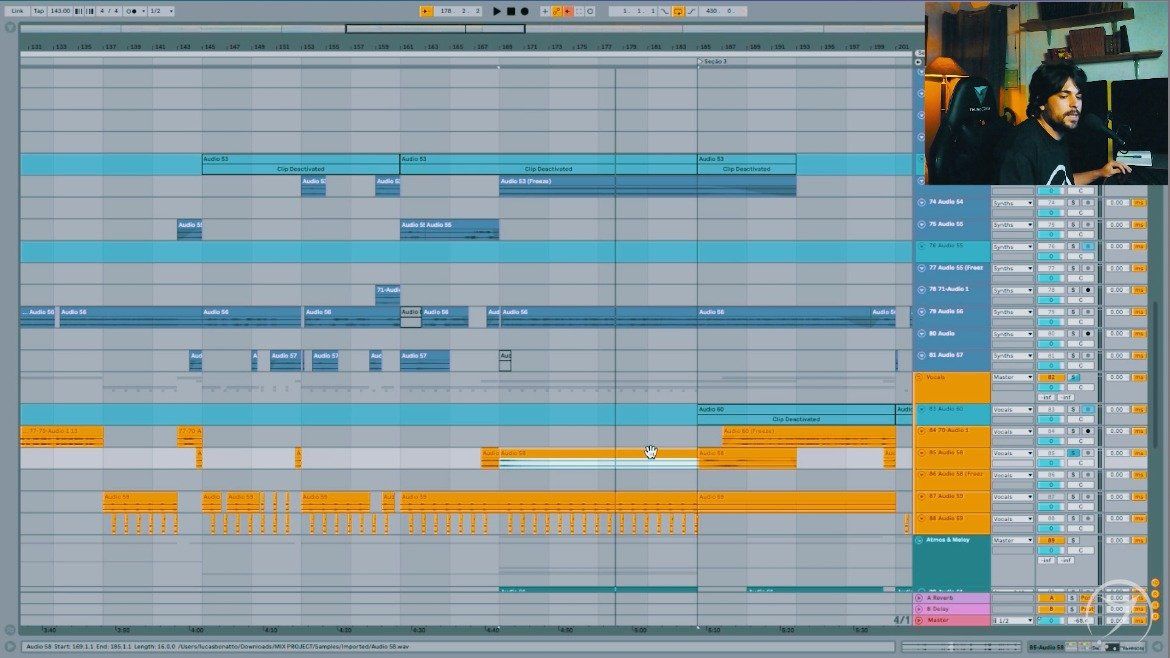
Task: Start playback with the Play button
Action: point(497,11)
